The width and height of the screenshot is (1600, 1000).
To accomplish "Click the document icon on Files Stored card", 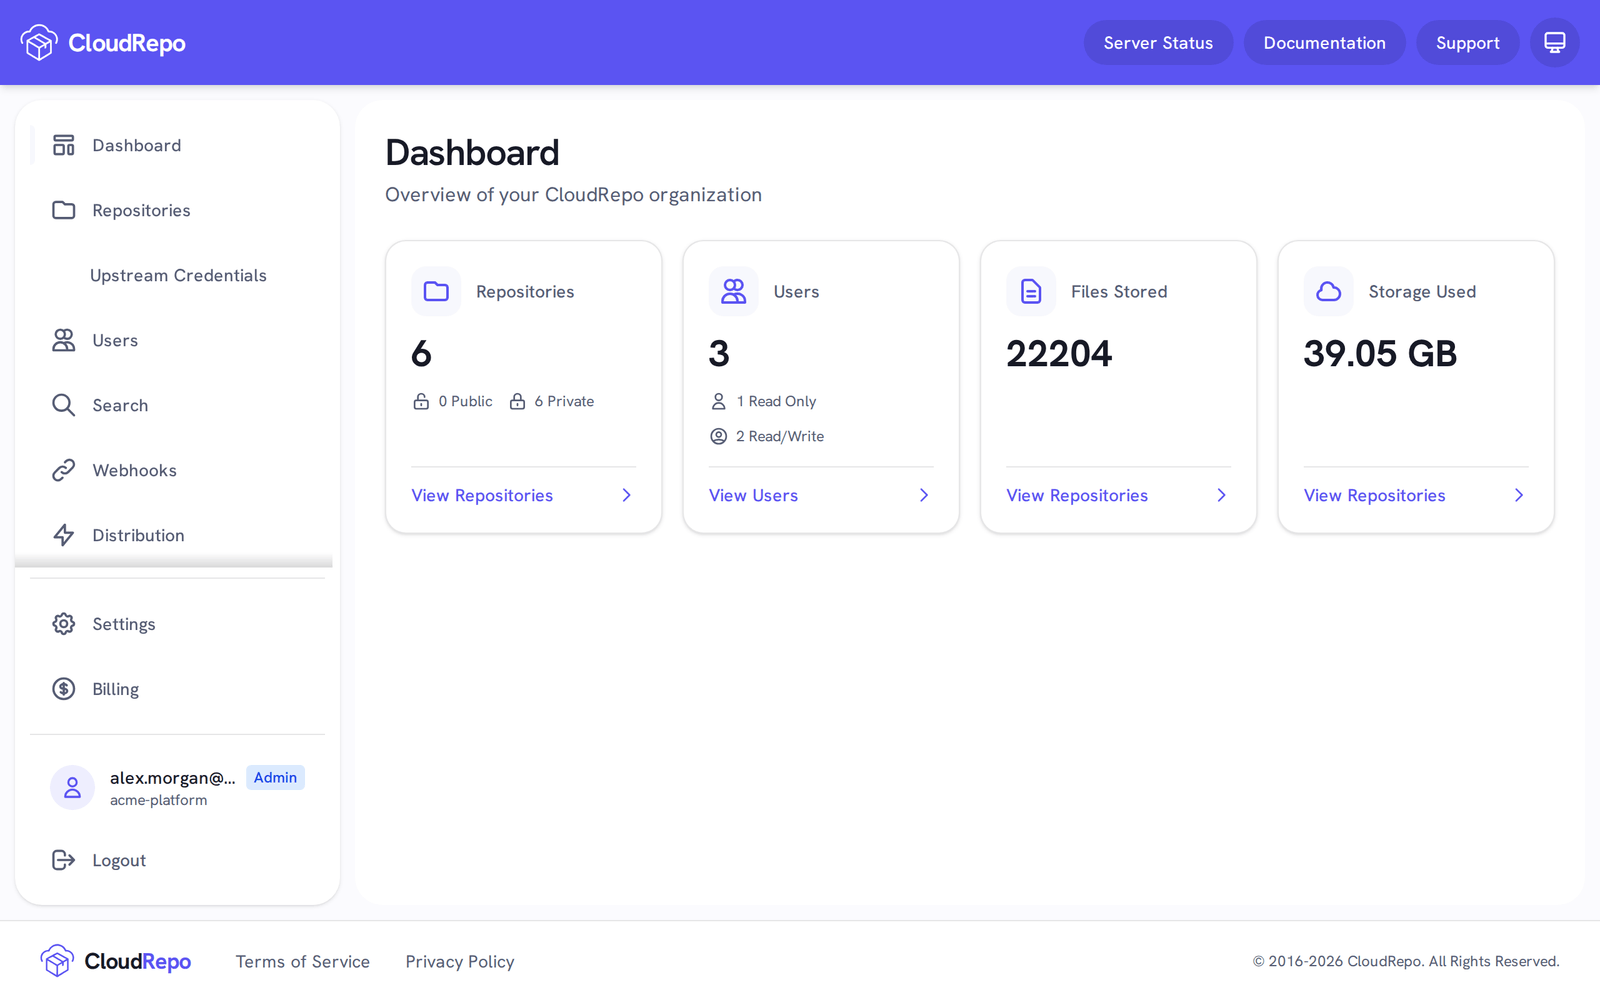I will [1031, 292].
